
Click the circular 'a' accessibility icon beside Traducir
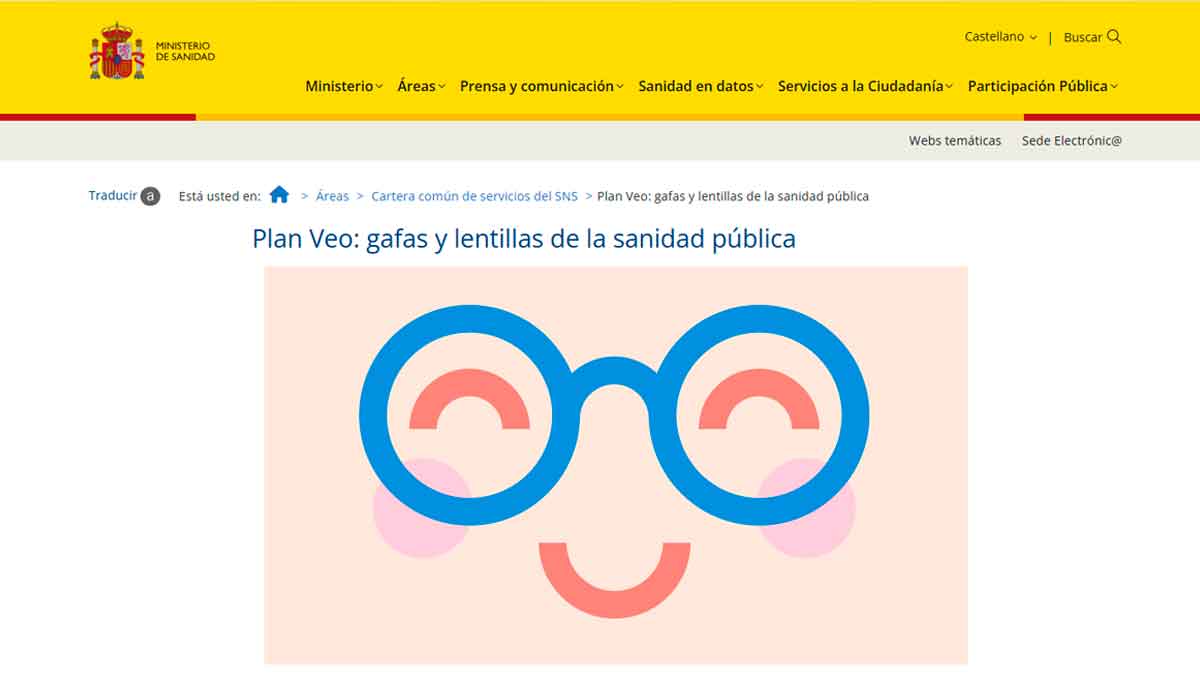pyautogui.click(x=150, y=197)
